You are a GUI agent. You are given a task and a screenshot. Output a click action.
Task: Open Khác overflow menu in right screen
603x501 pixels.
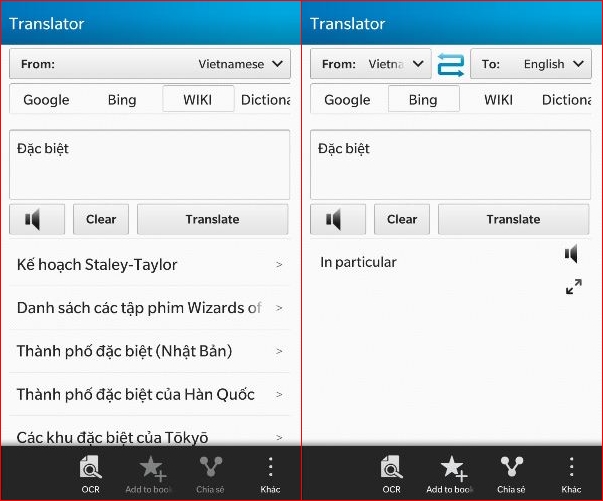pos(571,474)
